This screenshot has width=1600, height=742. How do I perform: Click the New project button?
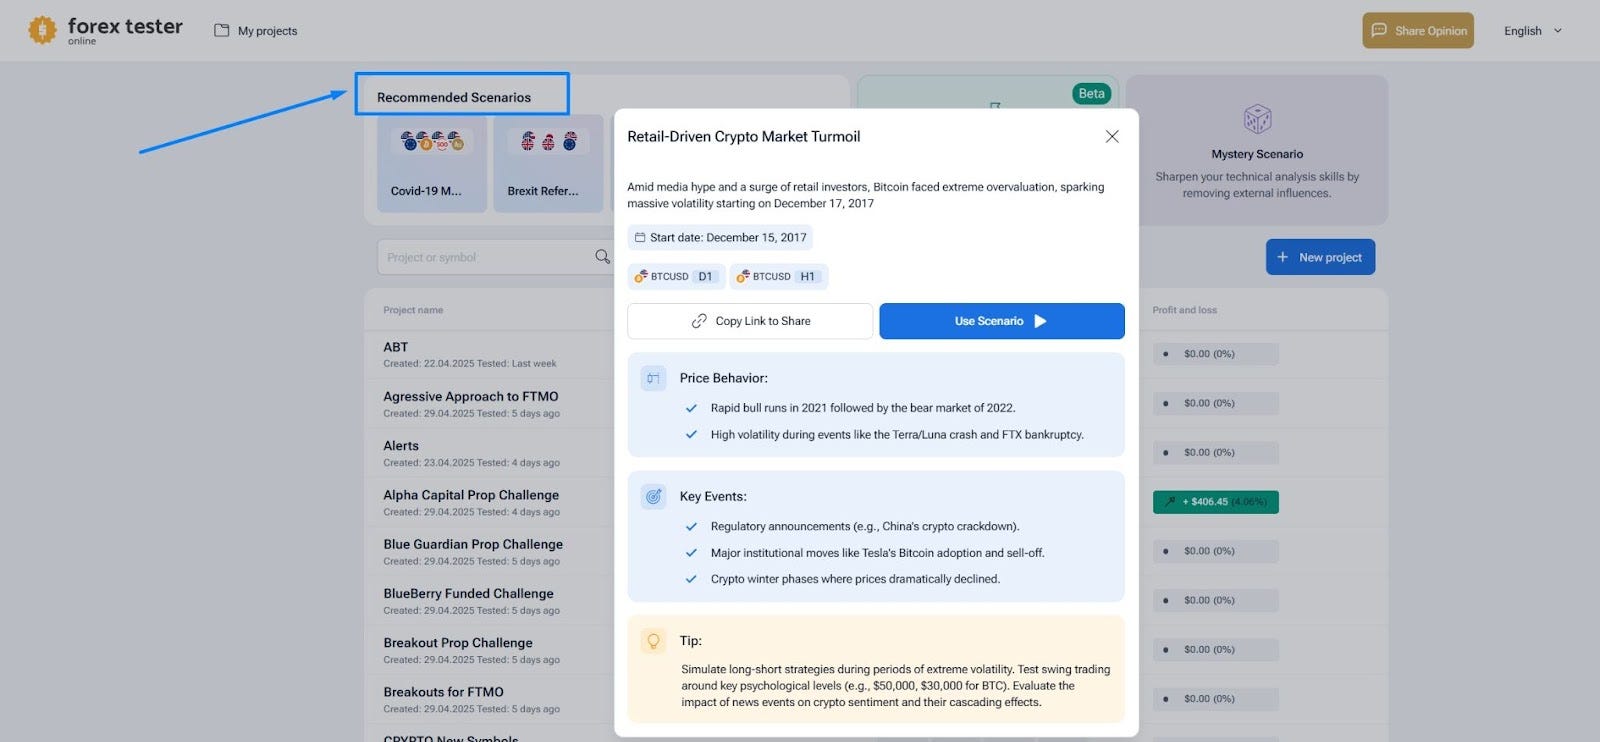(x=1320, y=257)
